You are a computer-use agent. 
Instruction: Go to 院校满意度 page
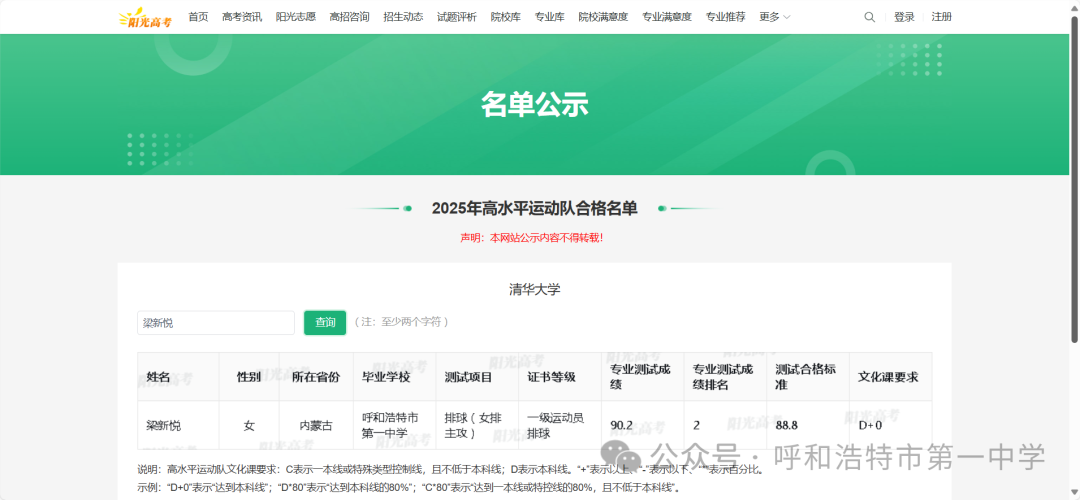[x=603, y=17]
